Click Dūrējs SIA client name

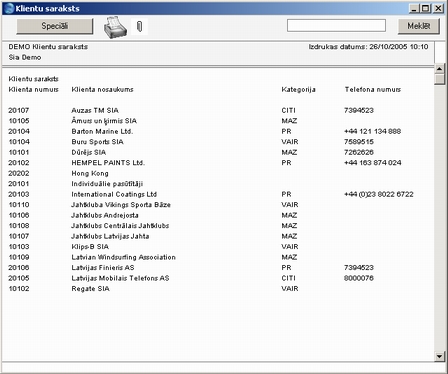click(x=89, y=152)
